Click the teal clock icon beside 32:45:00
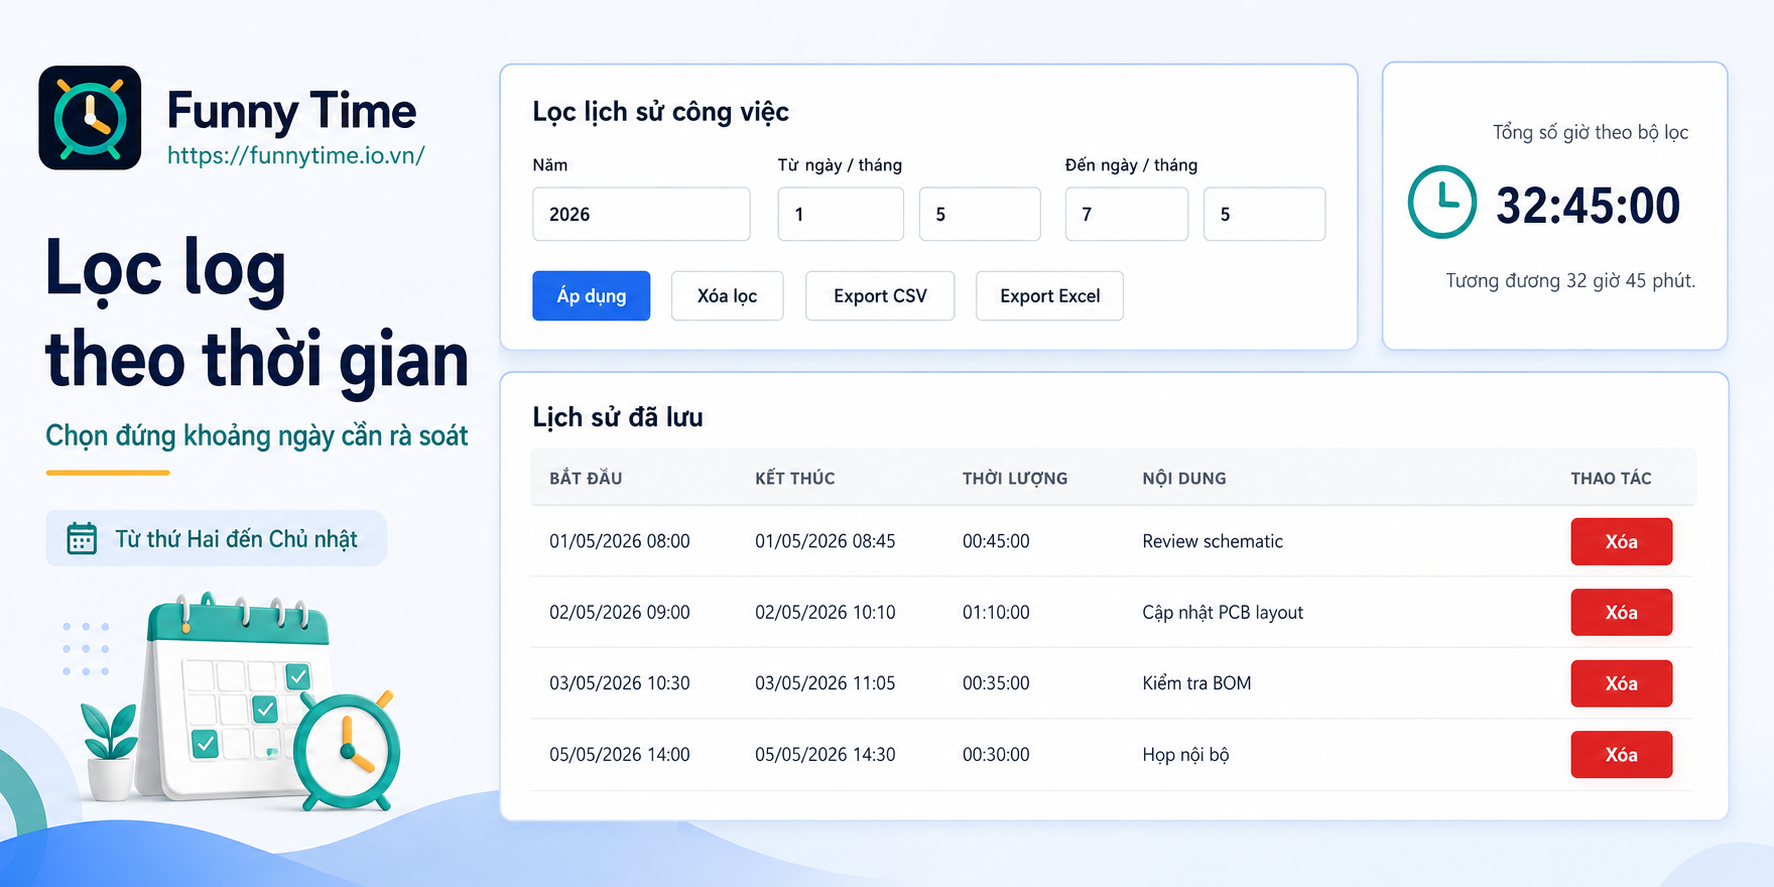 (x=1441, y=202)
